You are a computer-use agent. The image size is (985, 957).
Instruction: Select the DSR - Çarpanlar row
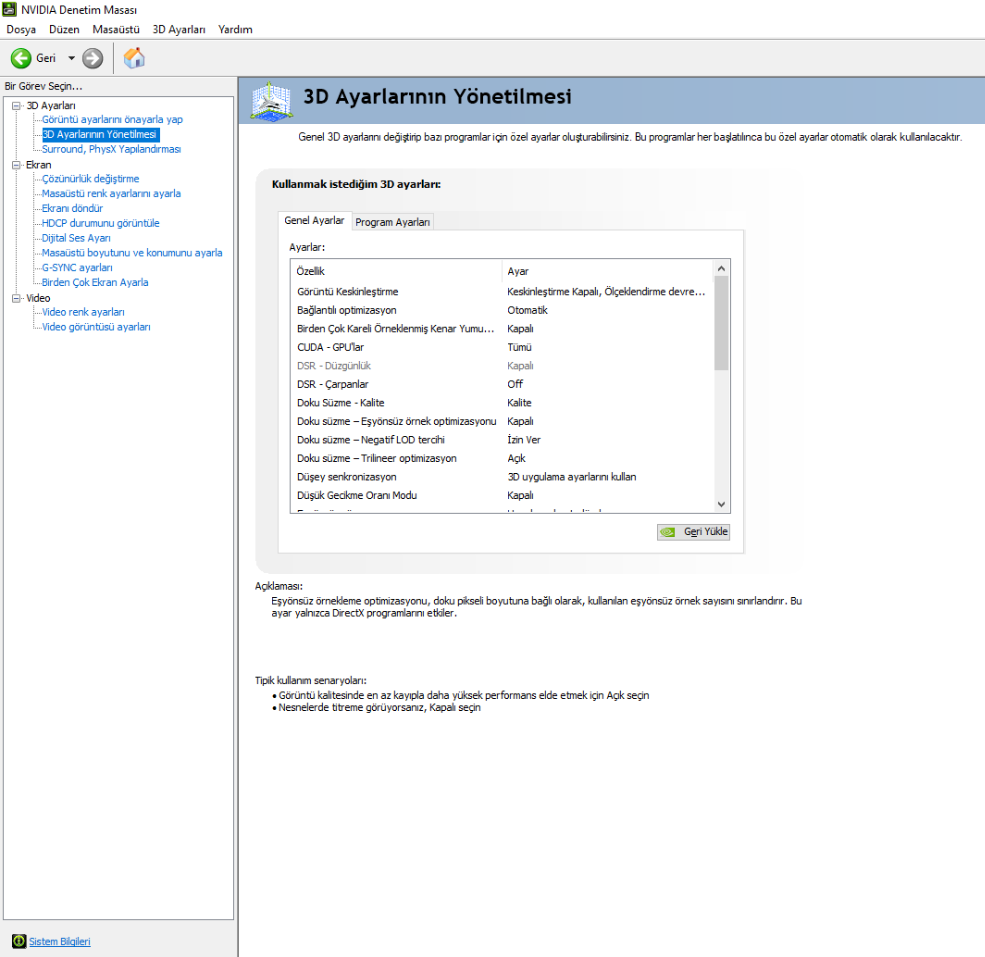[x=502, y=385]
